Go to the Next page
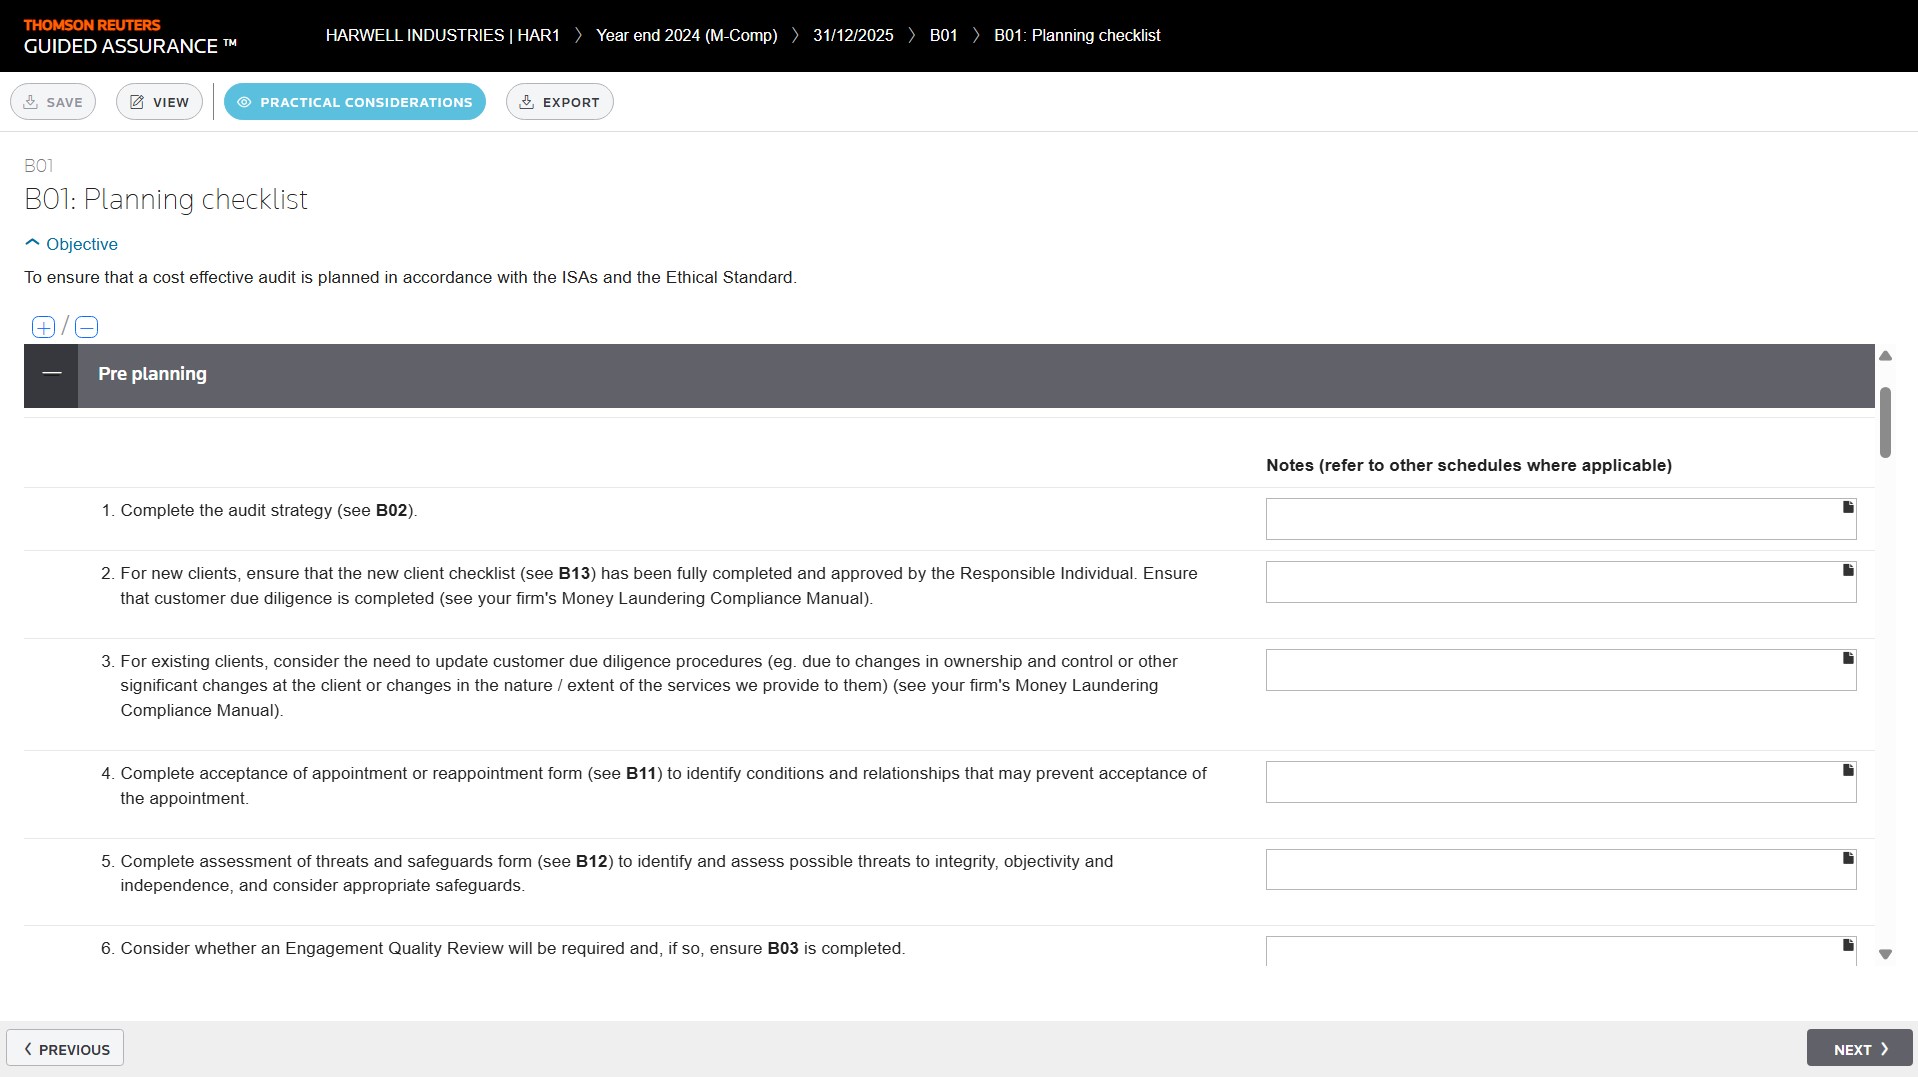1918x1077 pixels. (x=1859, y=1049)
